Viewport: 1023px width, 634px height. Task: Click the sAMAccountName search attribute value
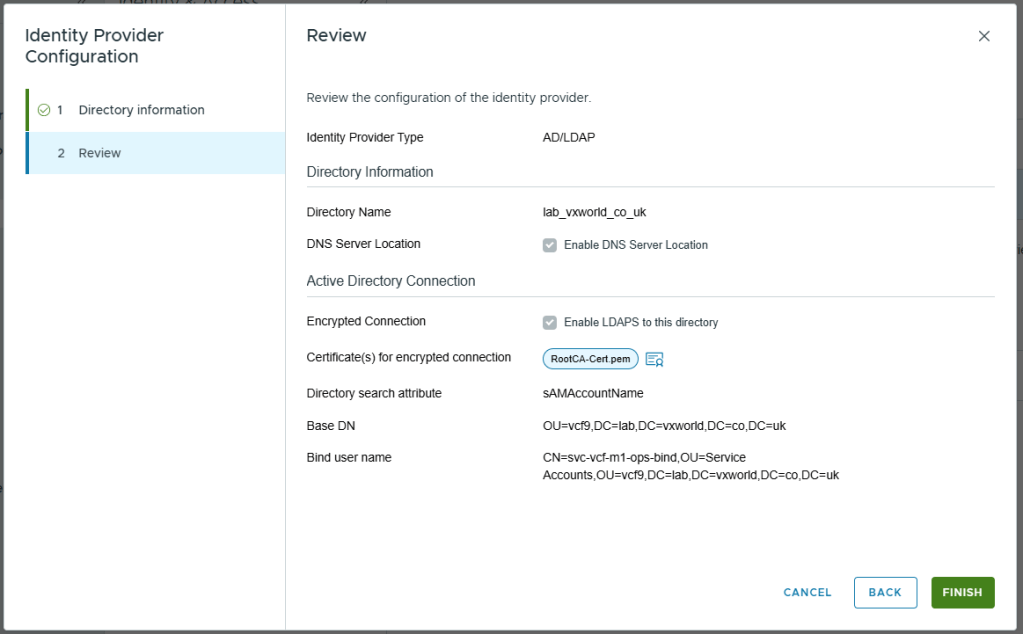[x=593, y=393]
